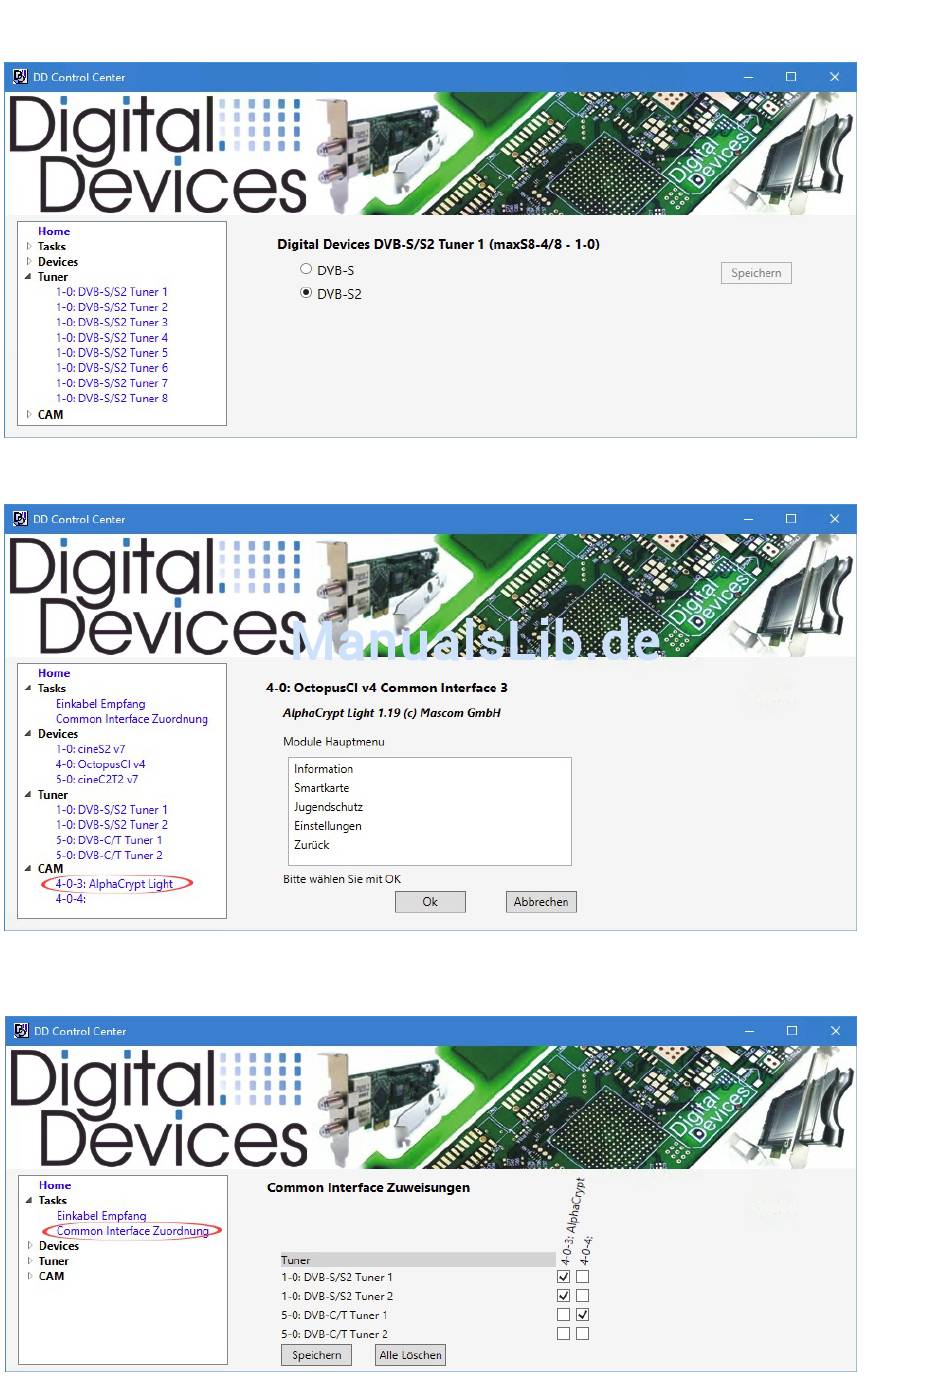The width and height of the screenshot is (950, 1388).
Task: Collapse Tasks arrow in the OctopusCI window tree
Action: click(29, 688)
